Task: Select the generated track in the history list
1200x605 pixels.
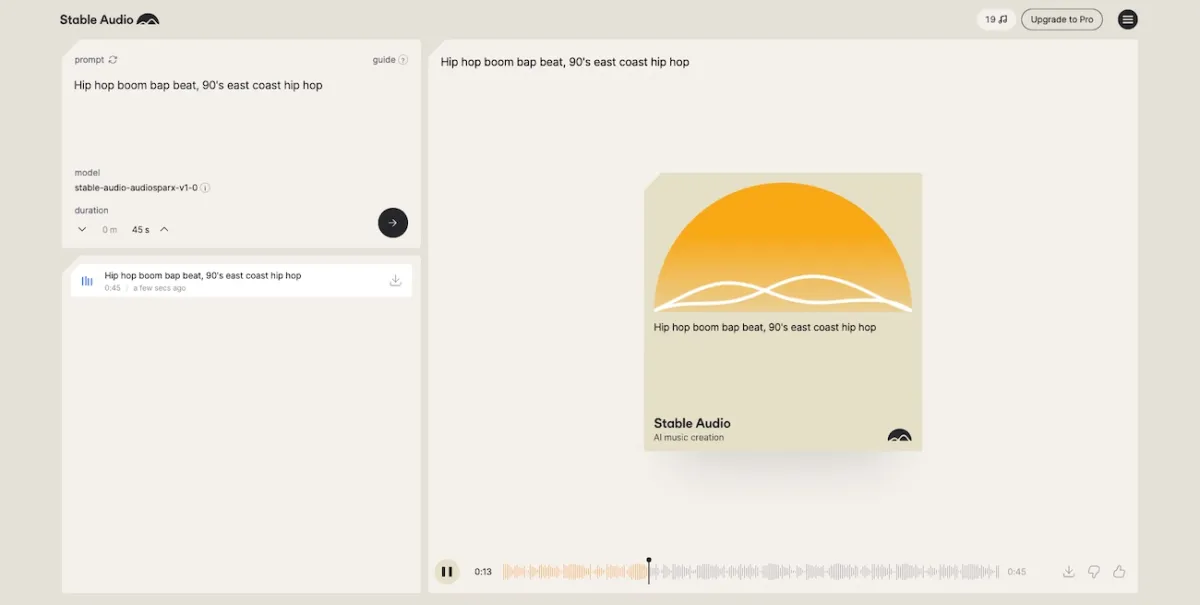Action: coord(241,281)
